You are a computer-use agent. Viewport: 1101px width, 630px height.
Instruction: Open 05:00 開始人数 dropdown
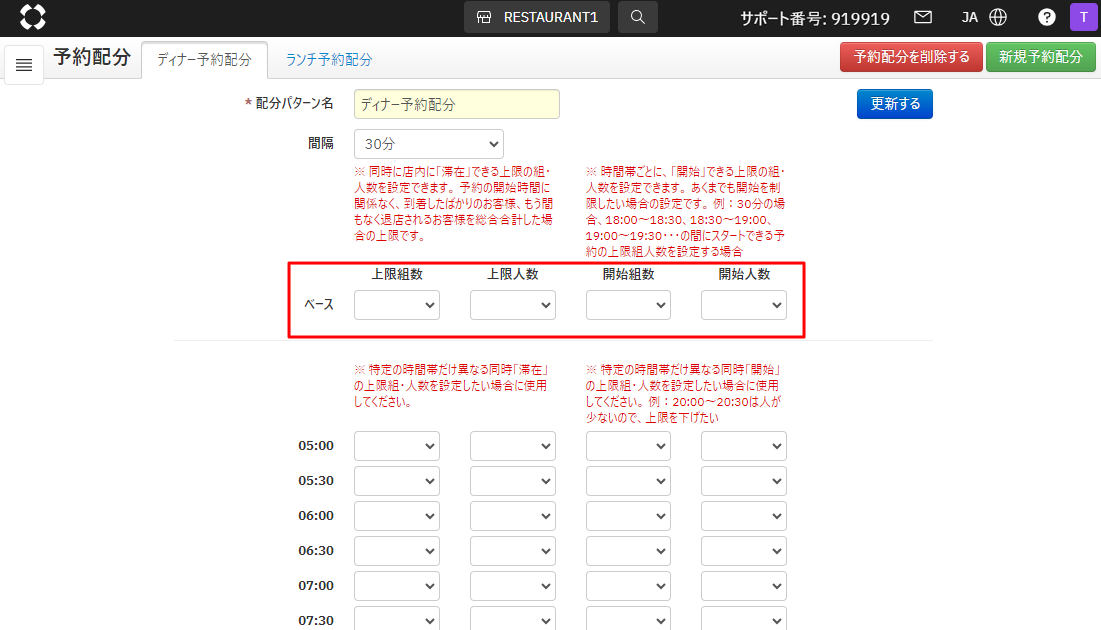pyautogui.click(x=744, y=446)
